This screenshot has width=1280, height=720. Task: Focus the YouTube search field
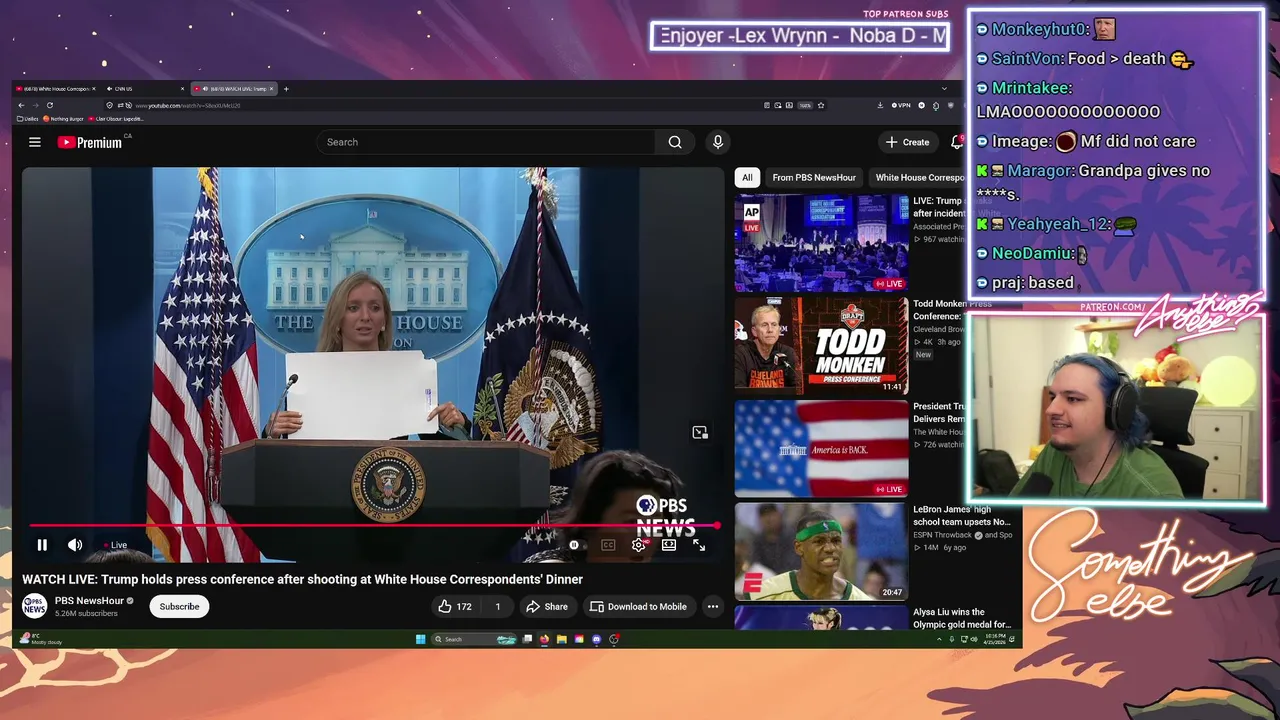click(x=486, y=142)
